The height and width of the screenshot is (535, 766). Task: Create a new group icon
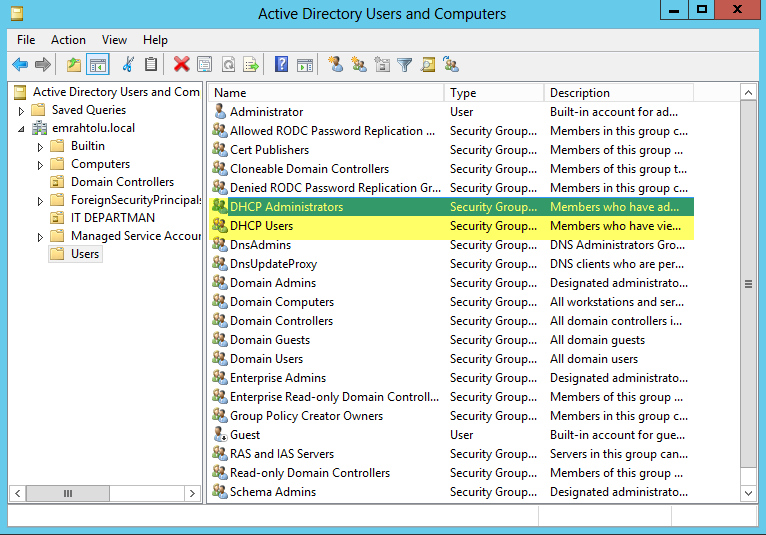[359, 64]
